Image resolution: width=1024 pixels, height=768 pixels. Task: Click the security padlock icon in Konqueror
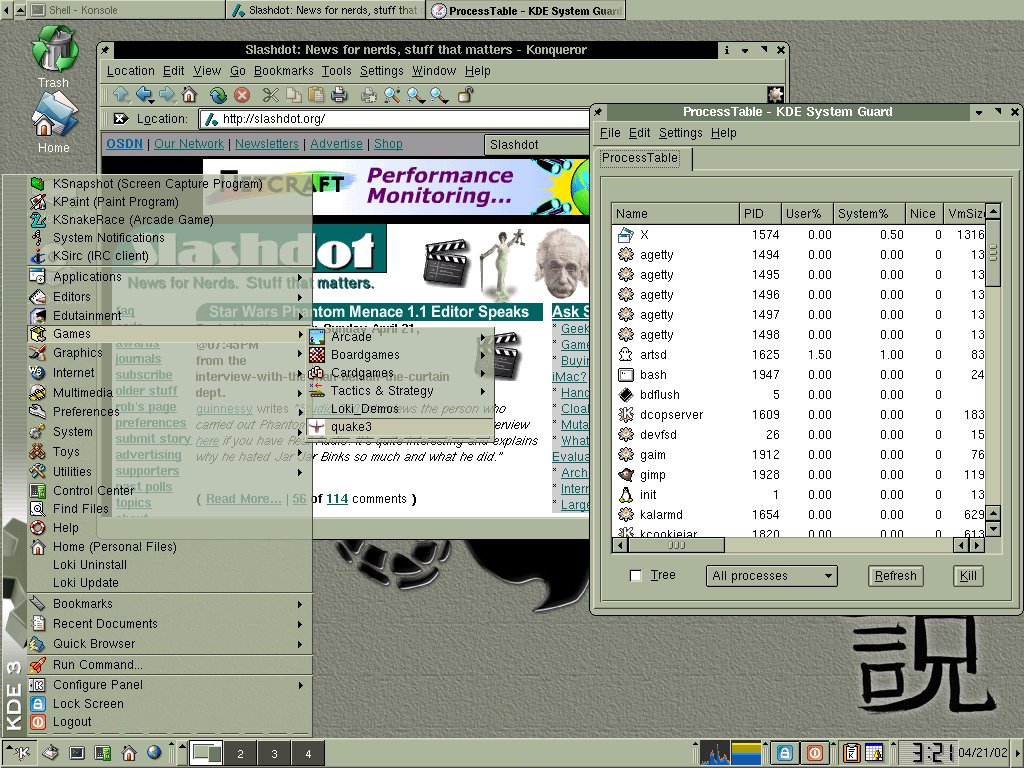tap(465, 95)
